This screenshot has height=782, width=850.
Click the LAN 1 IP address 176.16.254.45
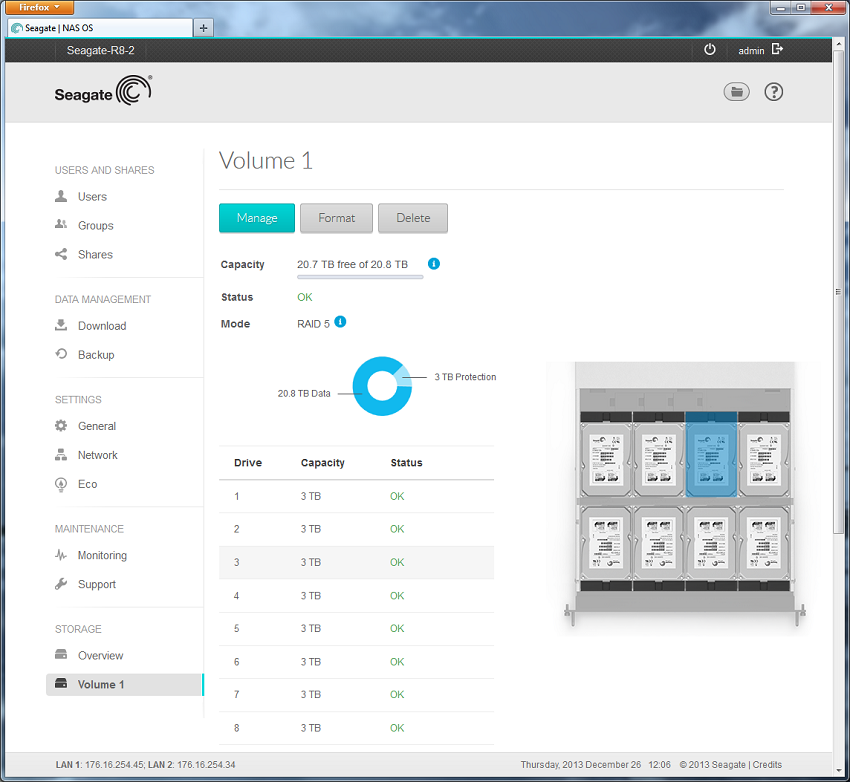click(114, 765)
